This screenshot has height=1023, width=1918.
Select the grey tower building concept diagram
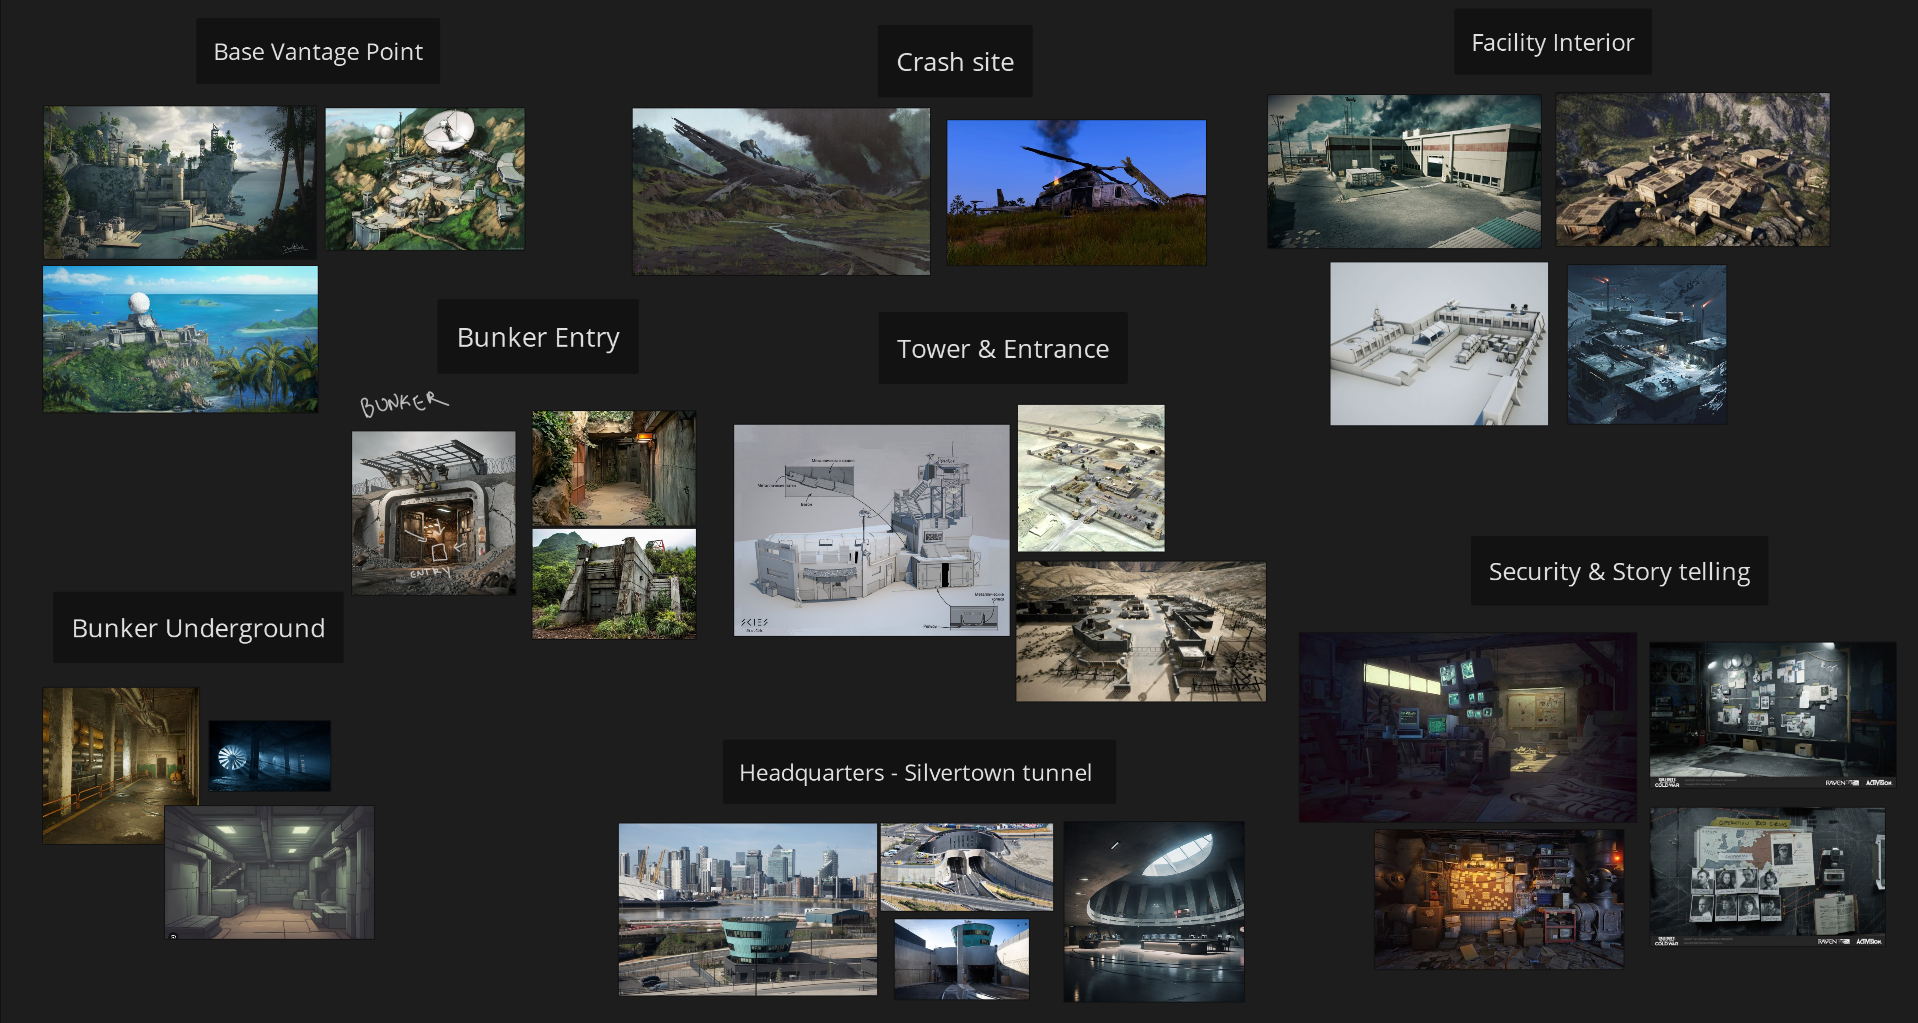(x=872, y=530)
